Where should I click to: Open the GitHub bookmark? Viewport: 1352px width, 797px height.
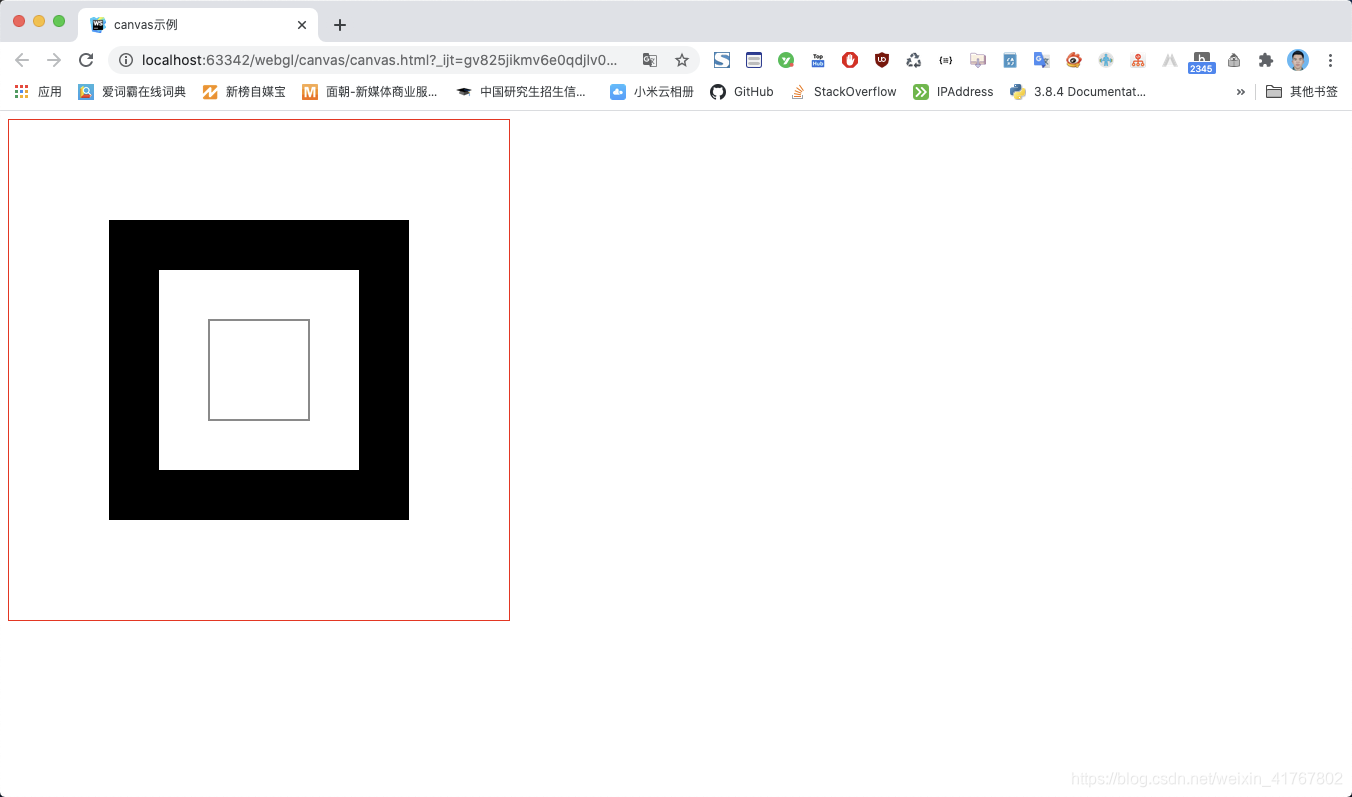tap(742, 92)
